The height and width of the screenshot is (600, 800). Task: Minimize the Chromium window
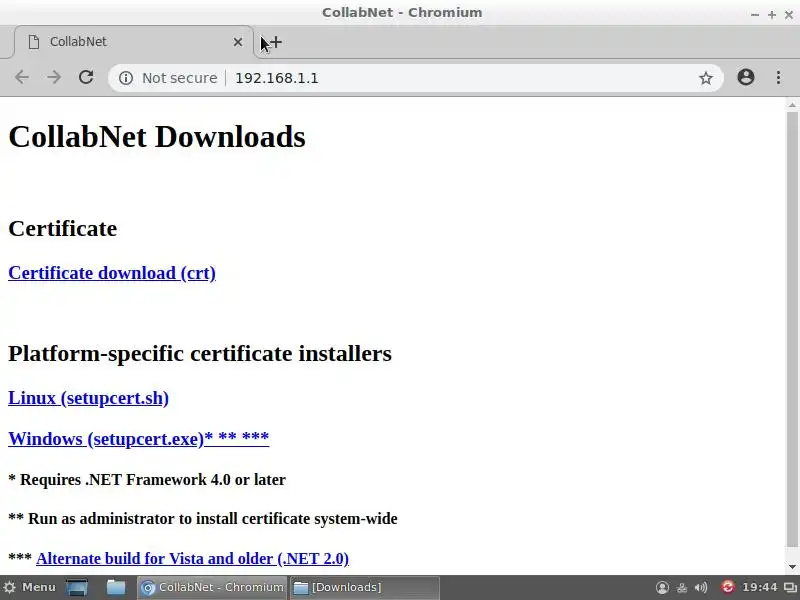[x=755, y=15]
